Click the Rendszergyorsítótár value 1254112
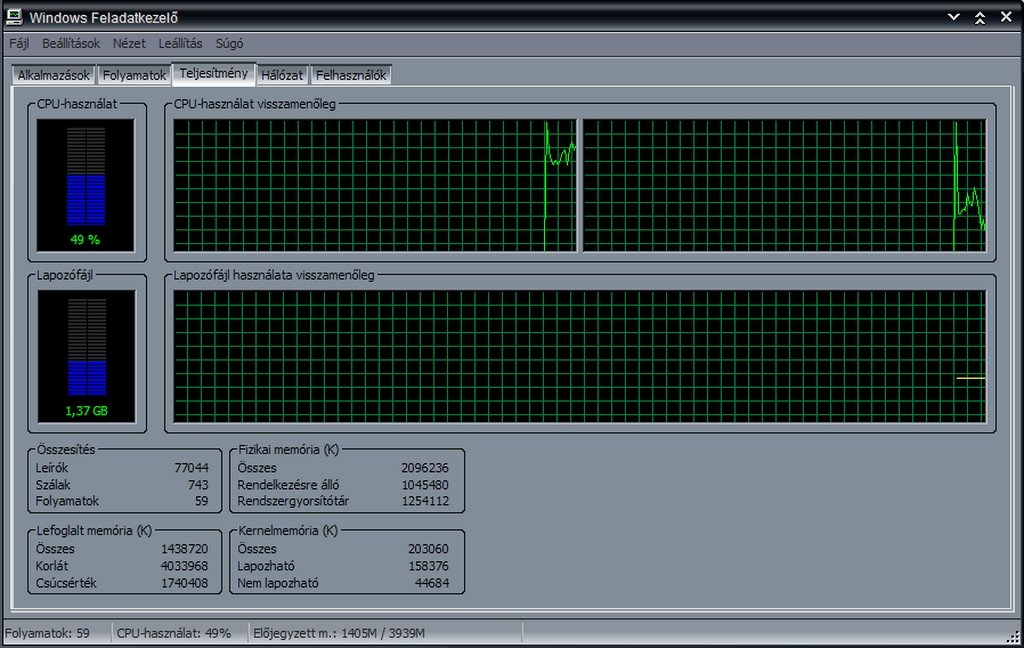The width and height of the screenshot is (1024, 648). click(x=424, y=501)
